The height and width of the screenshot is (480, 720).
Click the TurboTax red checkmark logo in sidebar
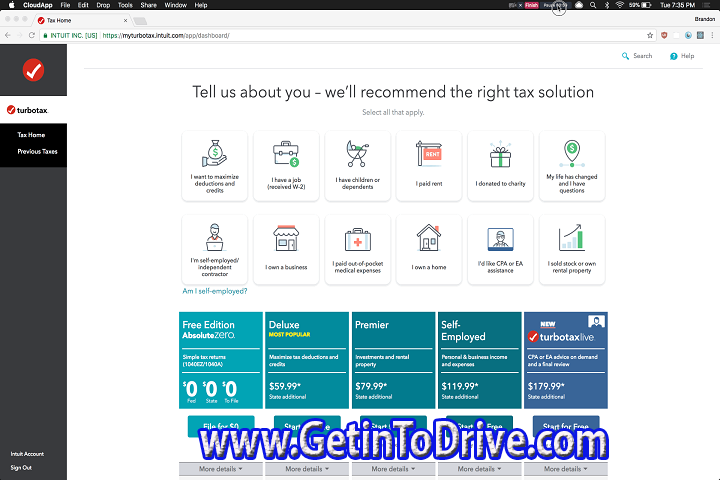click(34, 70)
